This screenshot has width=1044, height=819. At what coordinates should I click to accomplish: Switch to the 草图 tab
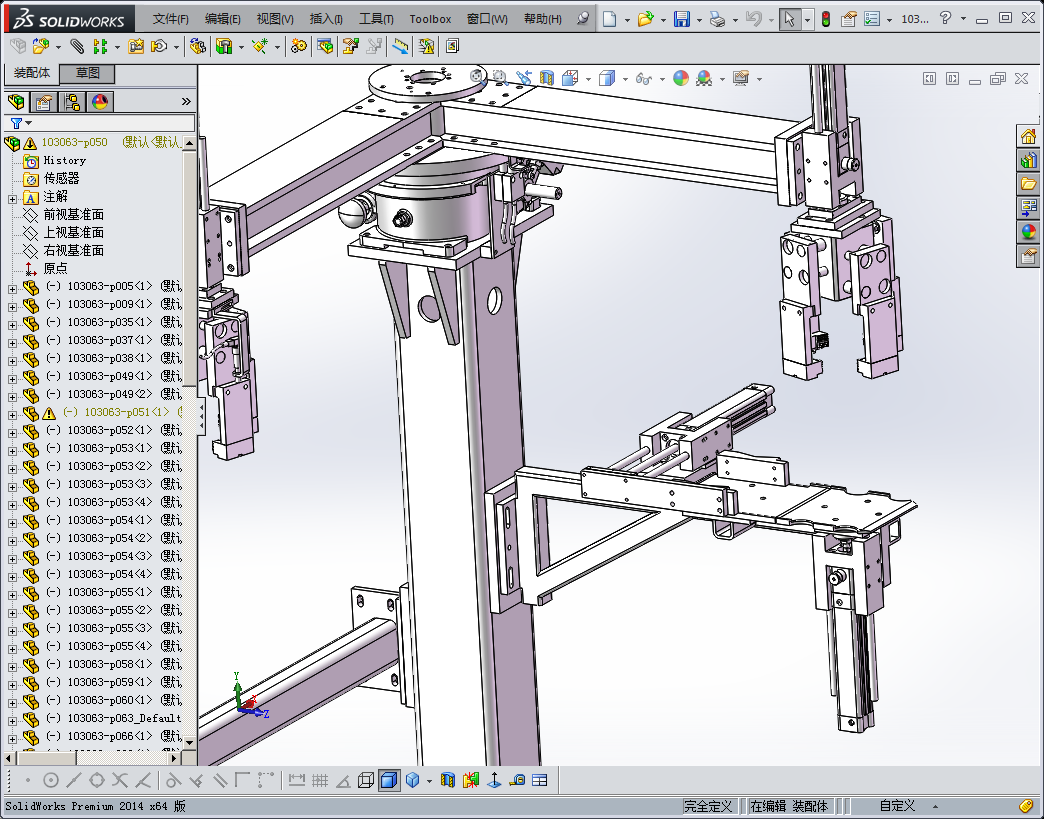[87, 73]
